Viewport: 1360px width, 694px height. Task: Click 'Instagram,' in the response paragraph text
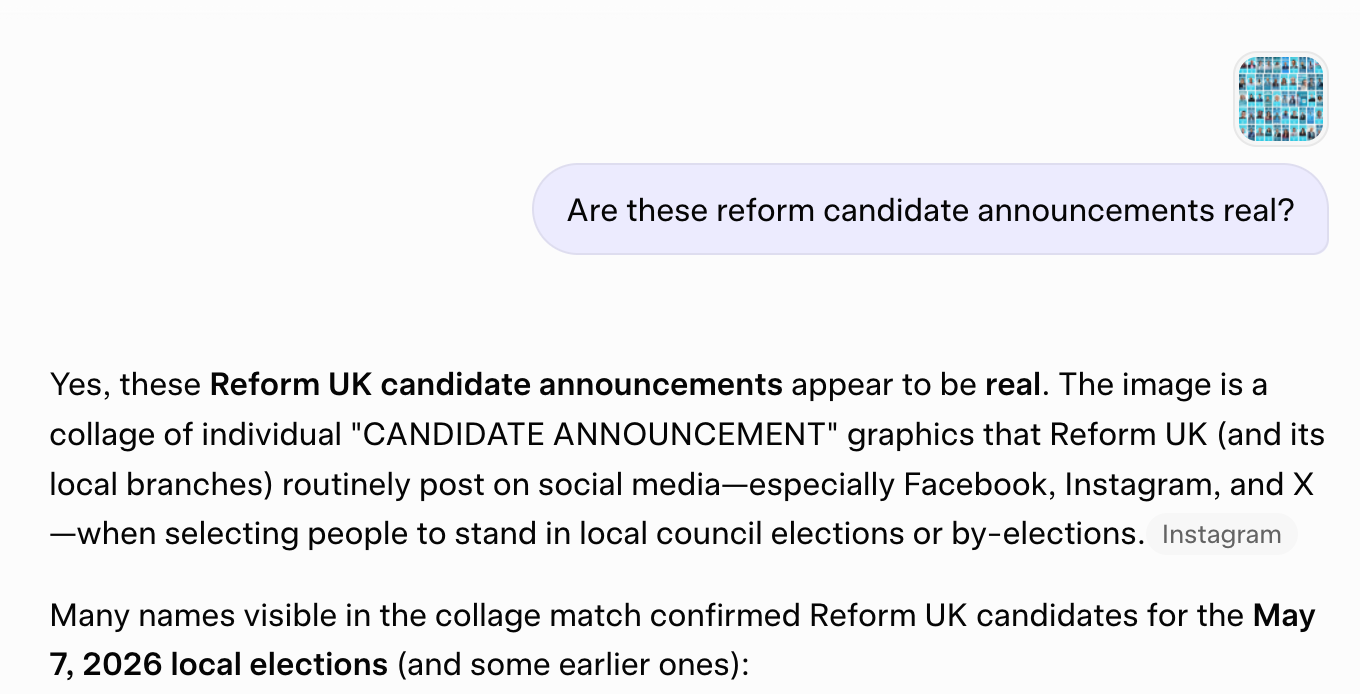(1138, 485)
